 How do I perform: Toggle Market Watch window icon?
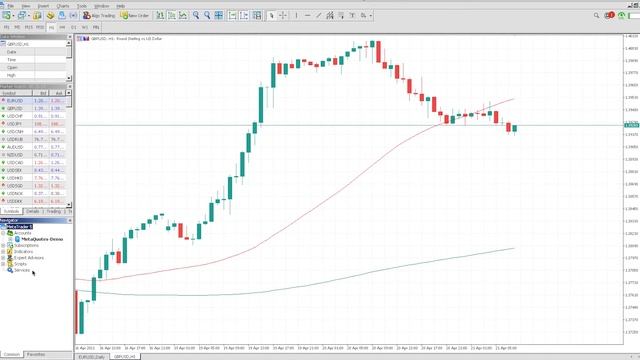tap(37, 16)
